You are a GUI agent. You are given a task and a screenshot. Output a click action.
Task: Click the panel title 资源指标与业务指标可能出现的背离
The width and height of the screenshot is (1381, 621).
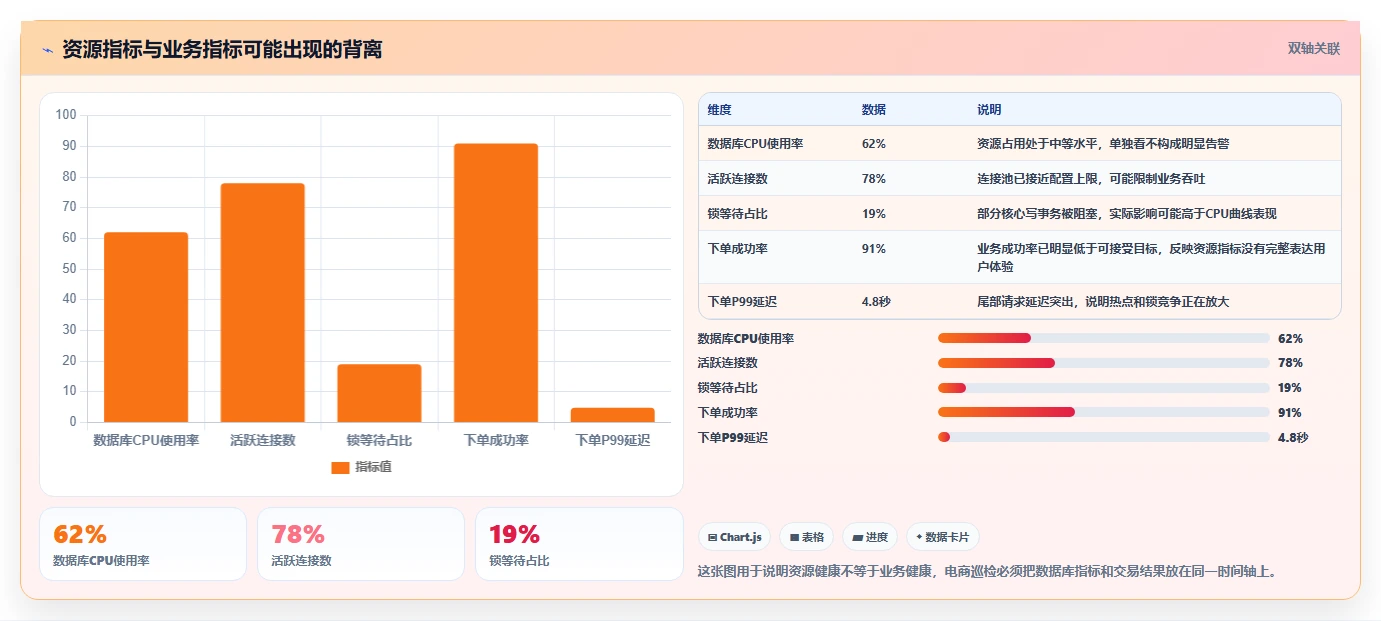coord(222,49)
